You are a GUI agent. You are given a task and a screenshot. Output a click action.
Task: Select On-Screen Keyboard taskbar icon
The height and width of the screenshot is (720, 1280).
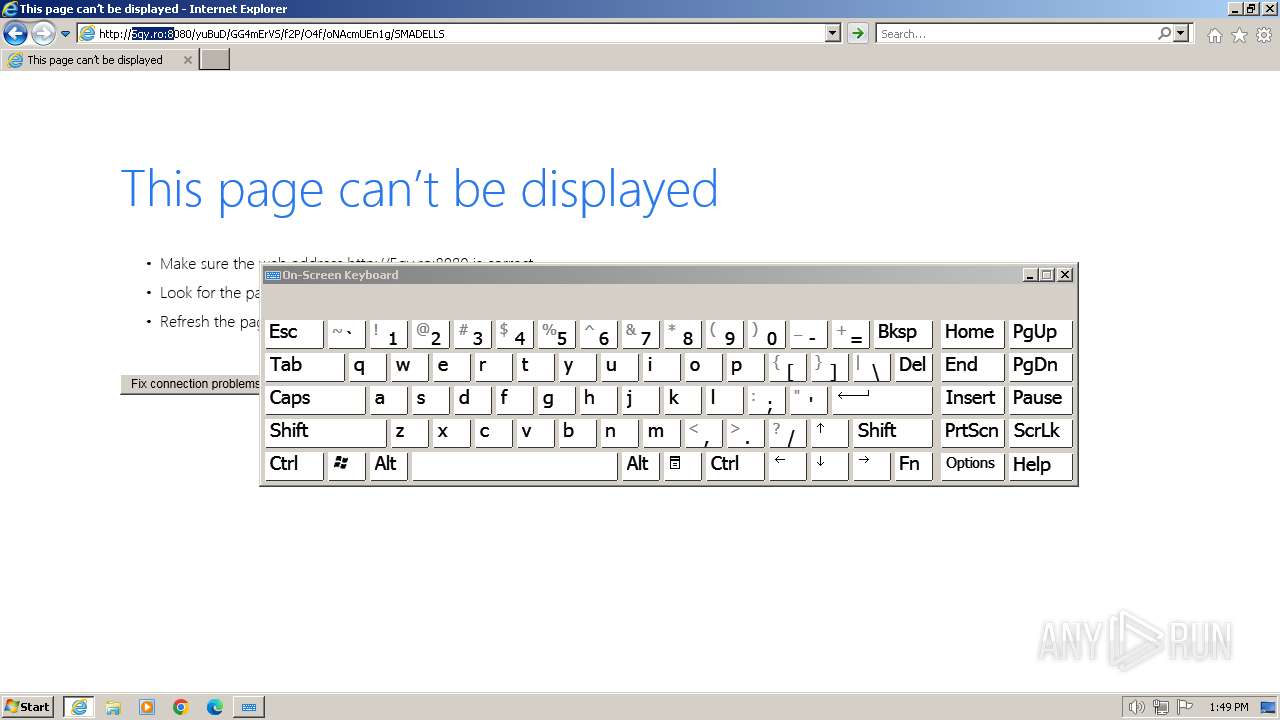tap(249, 707)
